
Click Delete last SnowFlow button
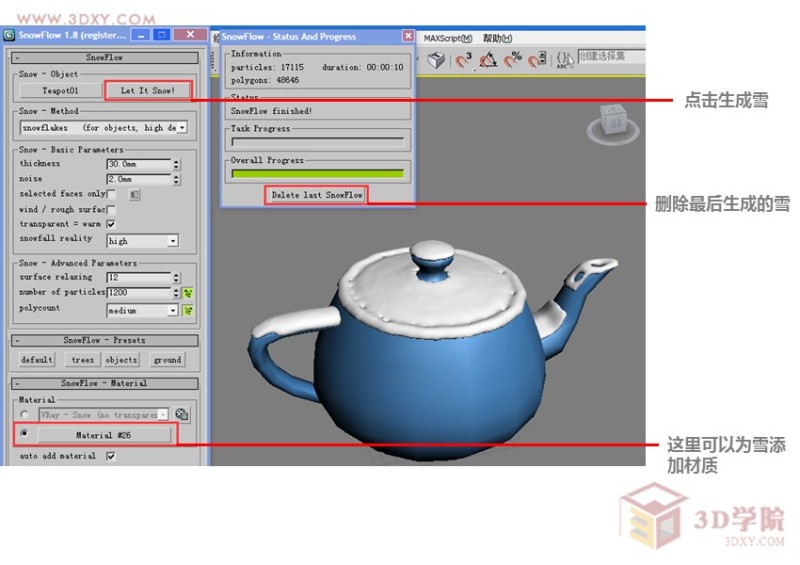(x=317, y=195)
